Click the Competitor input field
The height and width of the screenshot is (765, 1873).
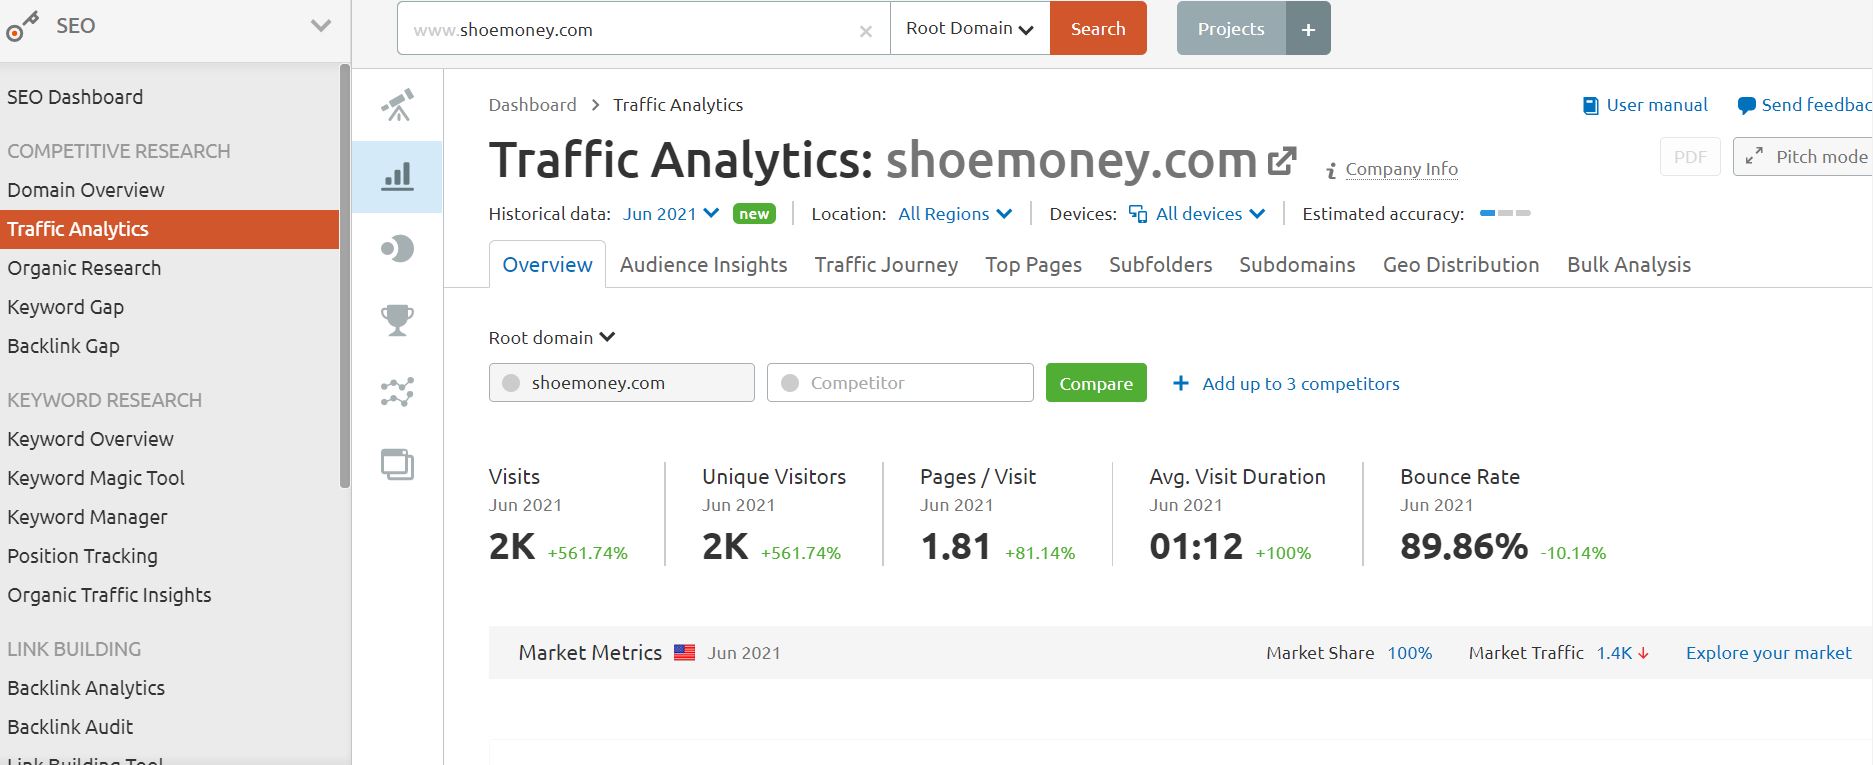coord(900,383)
